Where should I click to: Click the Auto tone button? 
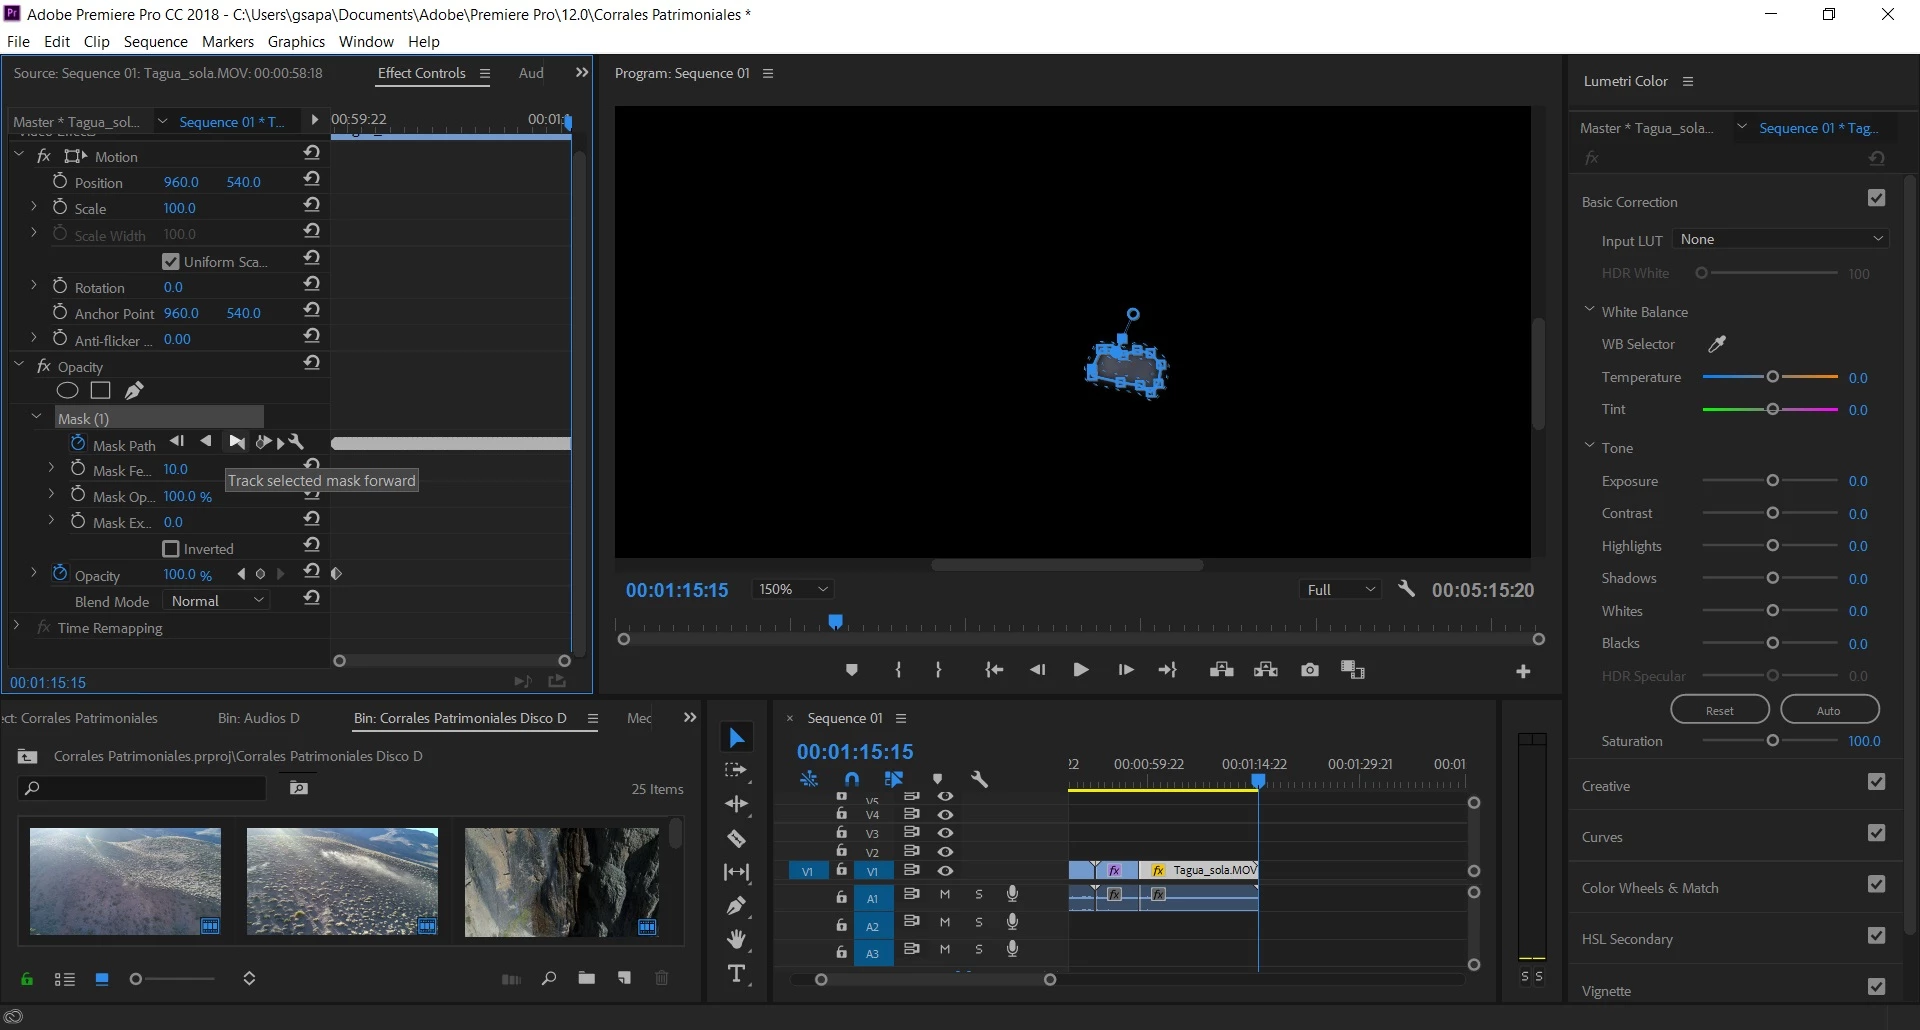pyautogui.click(x=1829, y=710)
